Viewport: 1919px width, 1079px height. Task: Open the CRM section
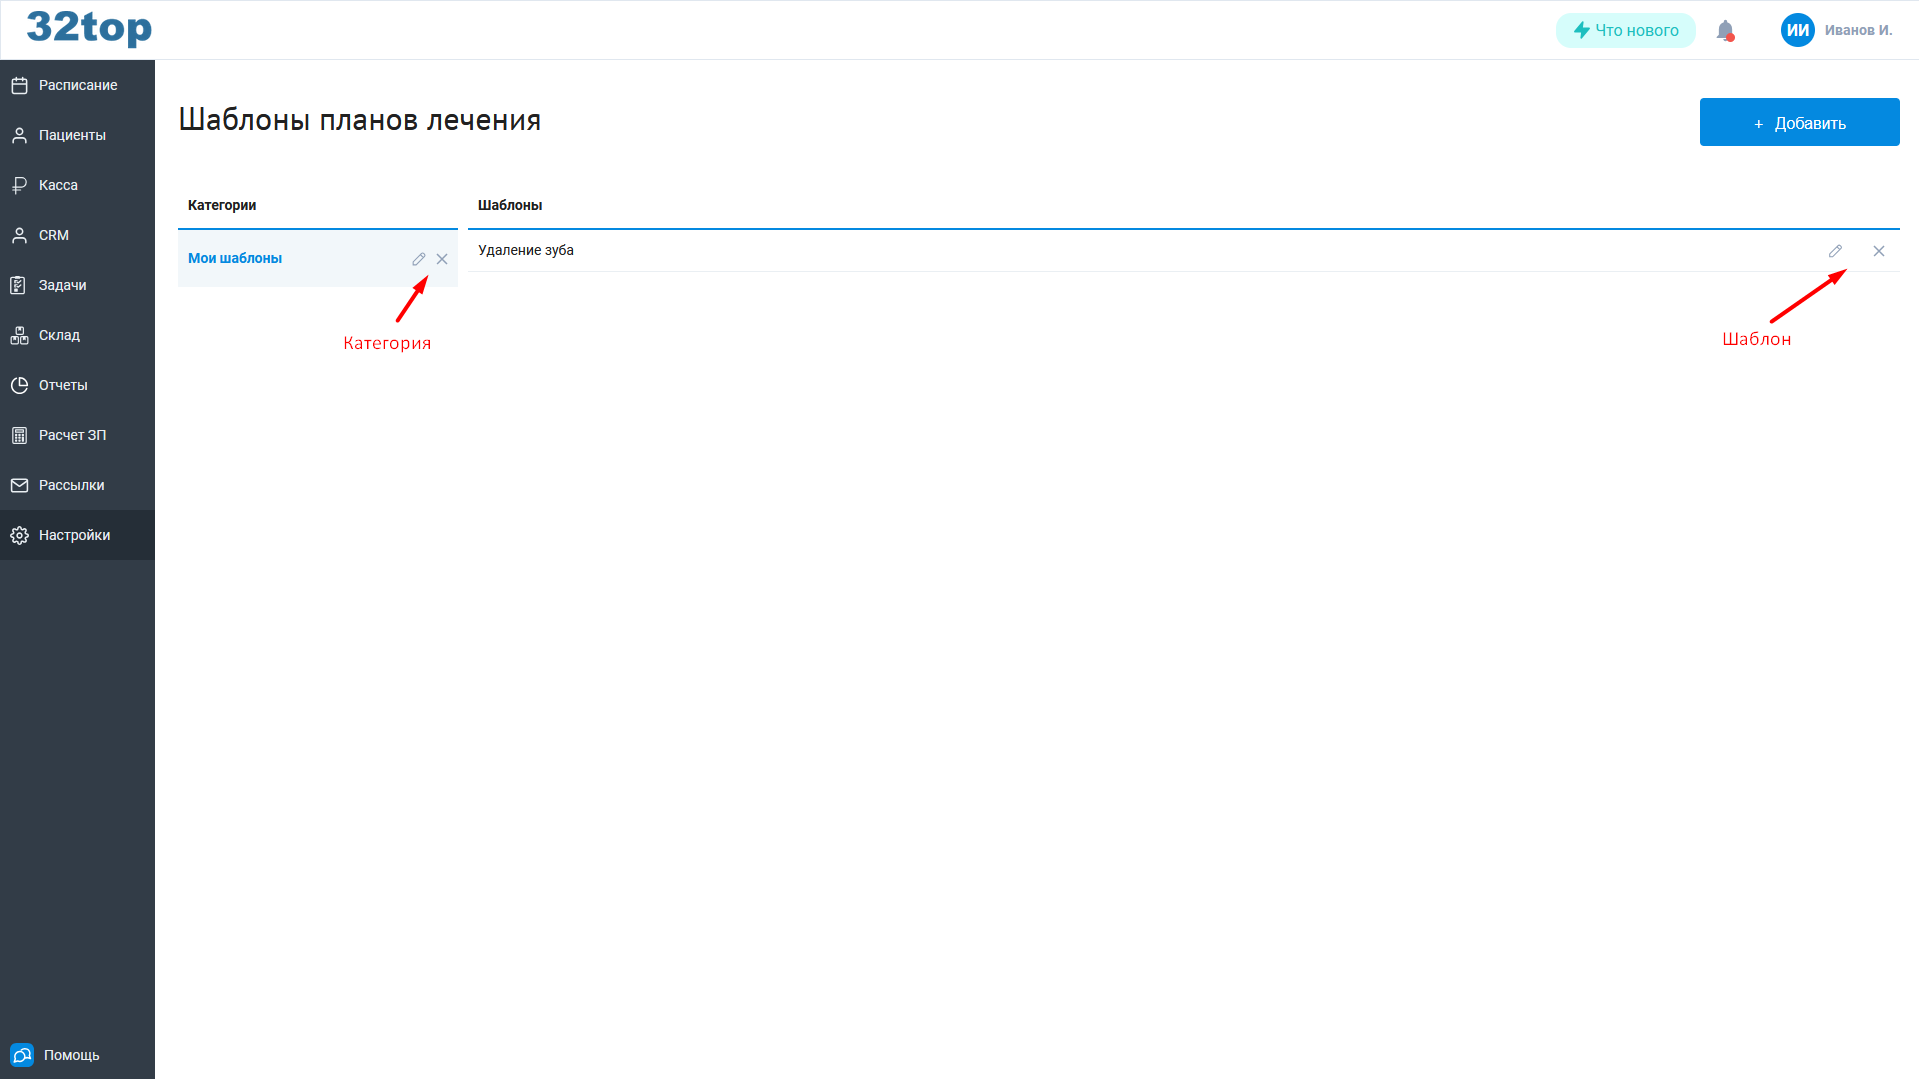pos(54,235)
